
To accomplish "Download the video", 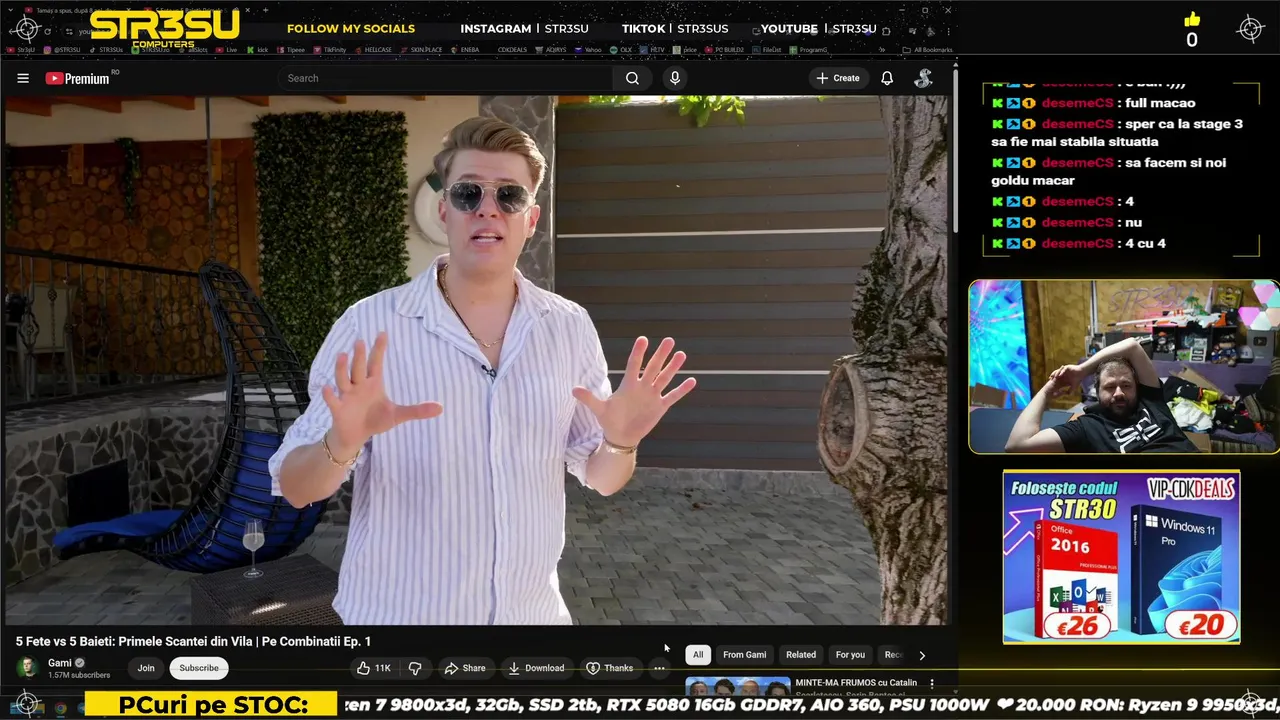I will tap(536, 668).
